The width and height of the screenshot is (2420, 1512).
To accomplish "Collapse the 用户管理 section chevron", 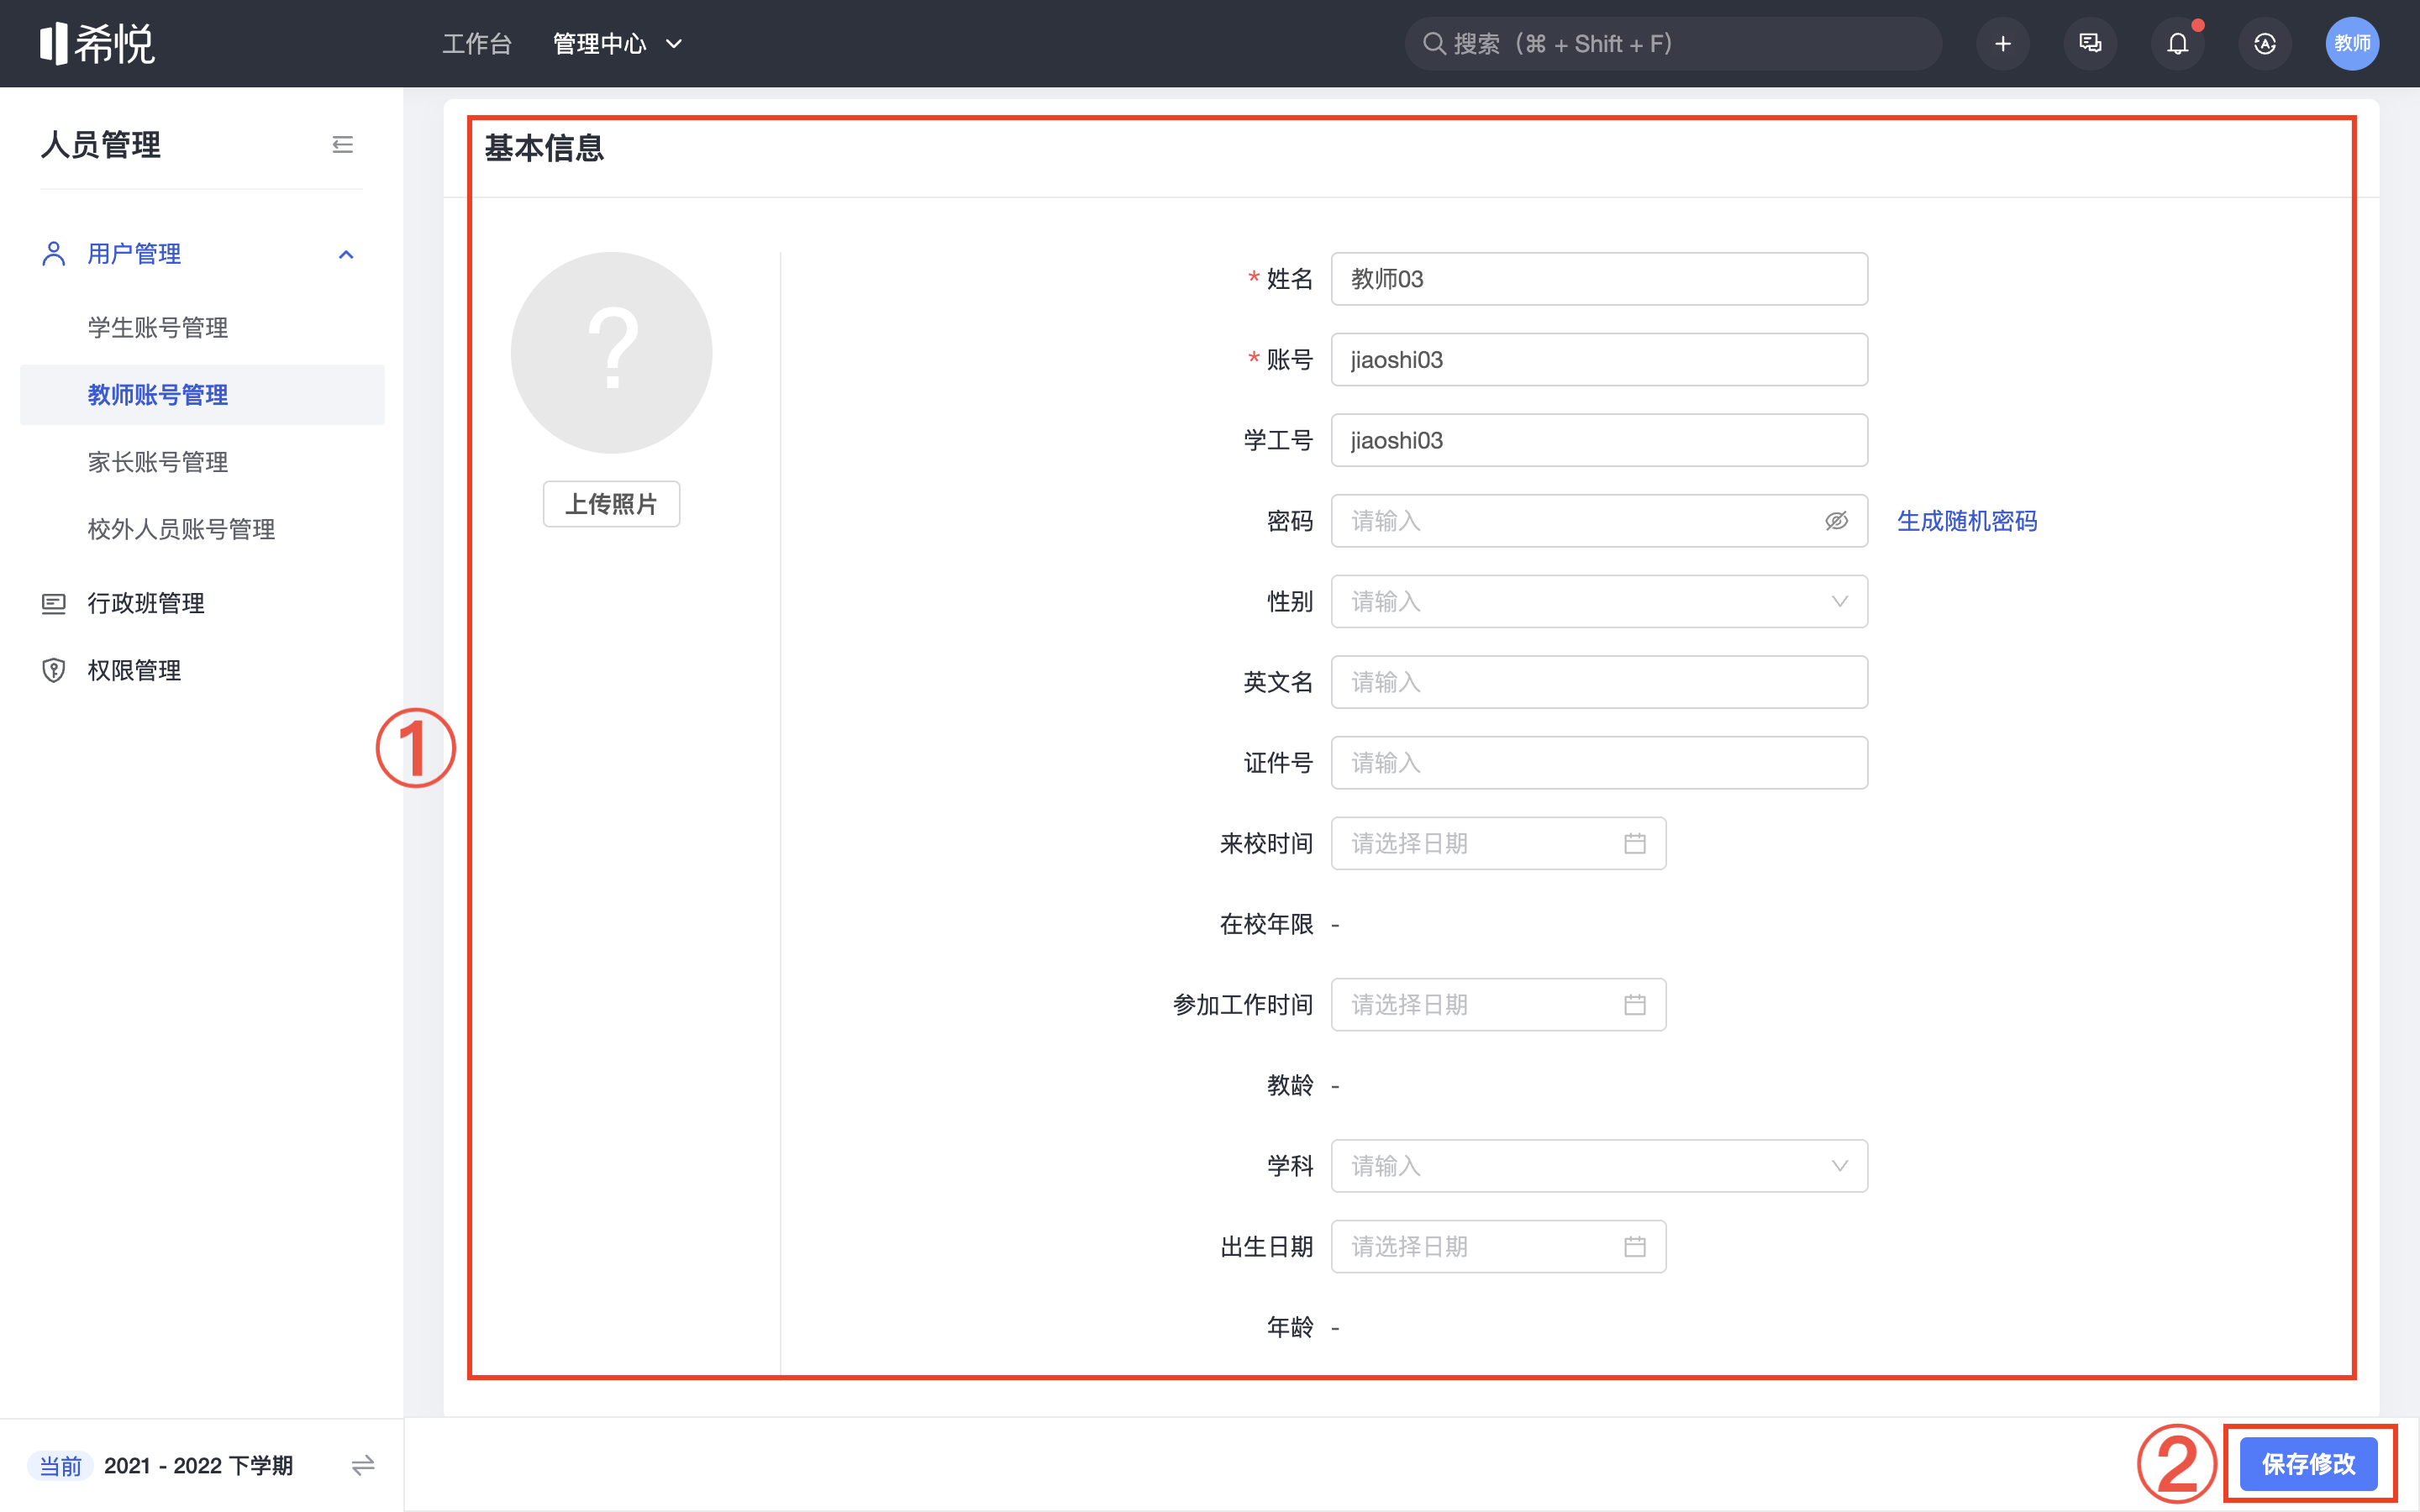I will (x=346, y=254).
